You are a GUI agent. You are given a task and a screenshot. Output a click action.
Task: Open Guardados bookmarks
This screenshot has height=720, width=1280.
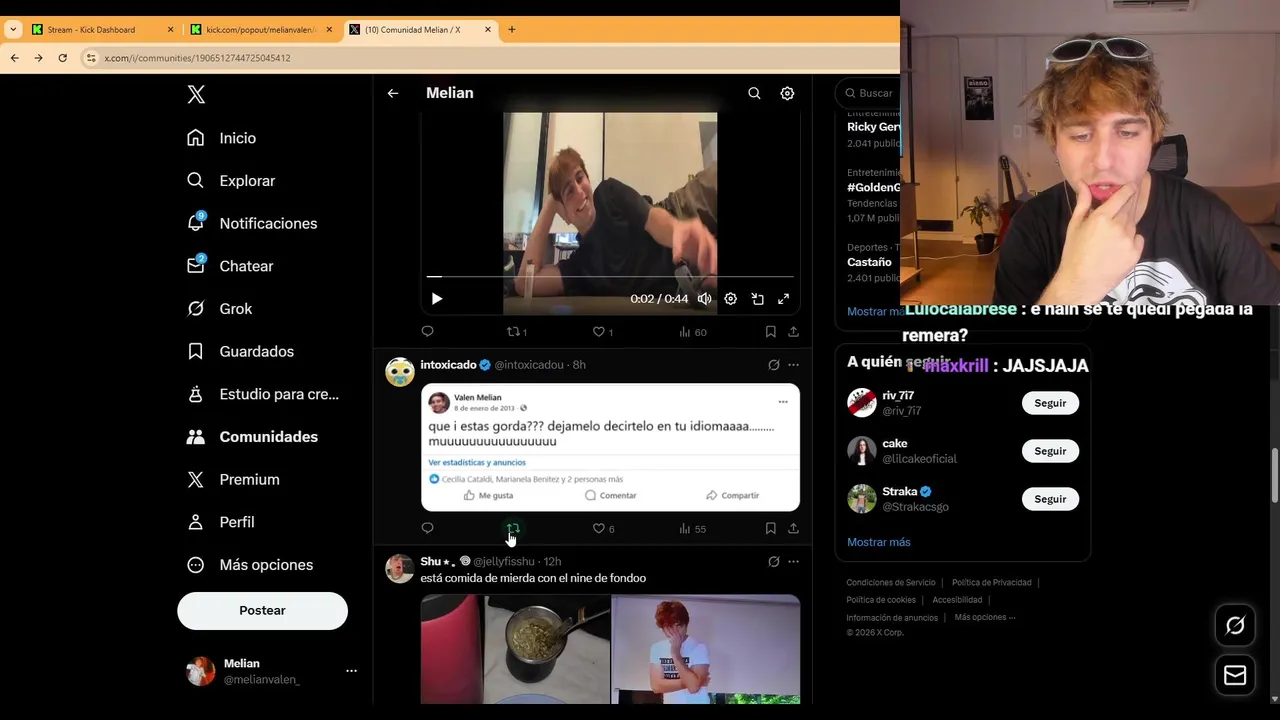click(241, 351)
